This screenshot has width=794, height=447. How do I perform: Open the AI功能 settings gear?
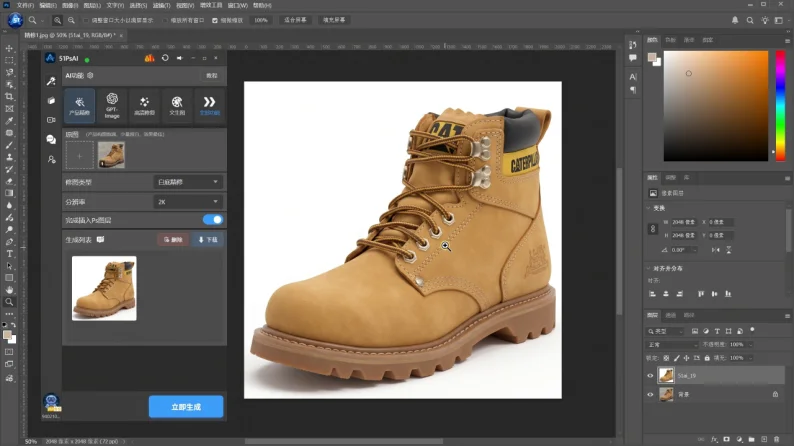pos(90,75)
